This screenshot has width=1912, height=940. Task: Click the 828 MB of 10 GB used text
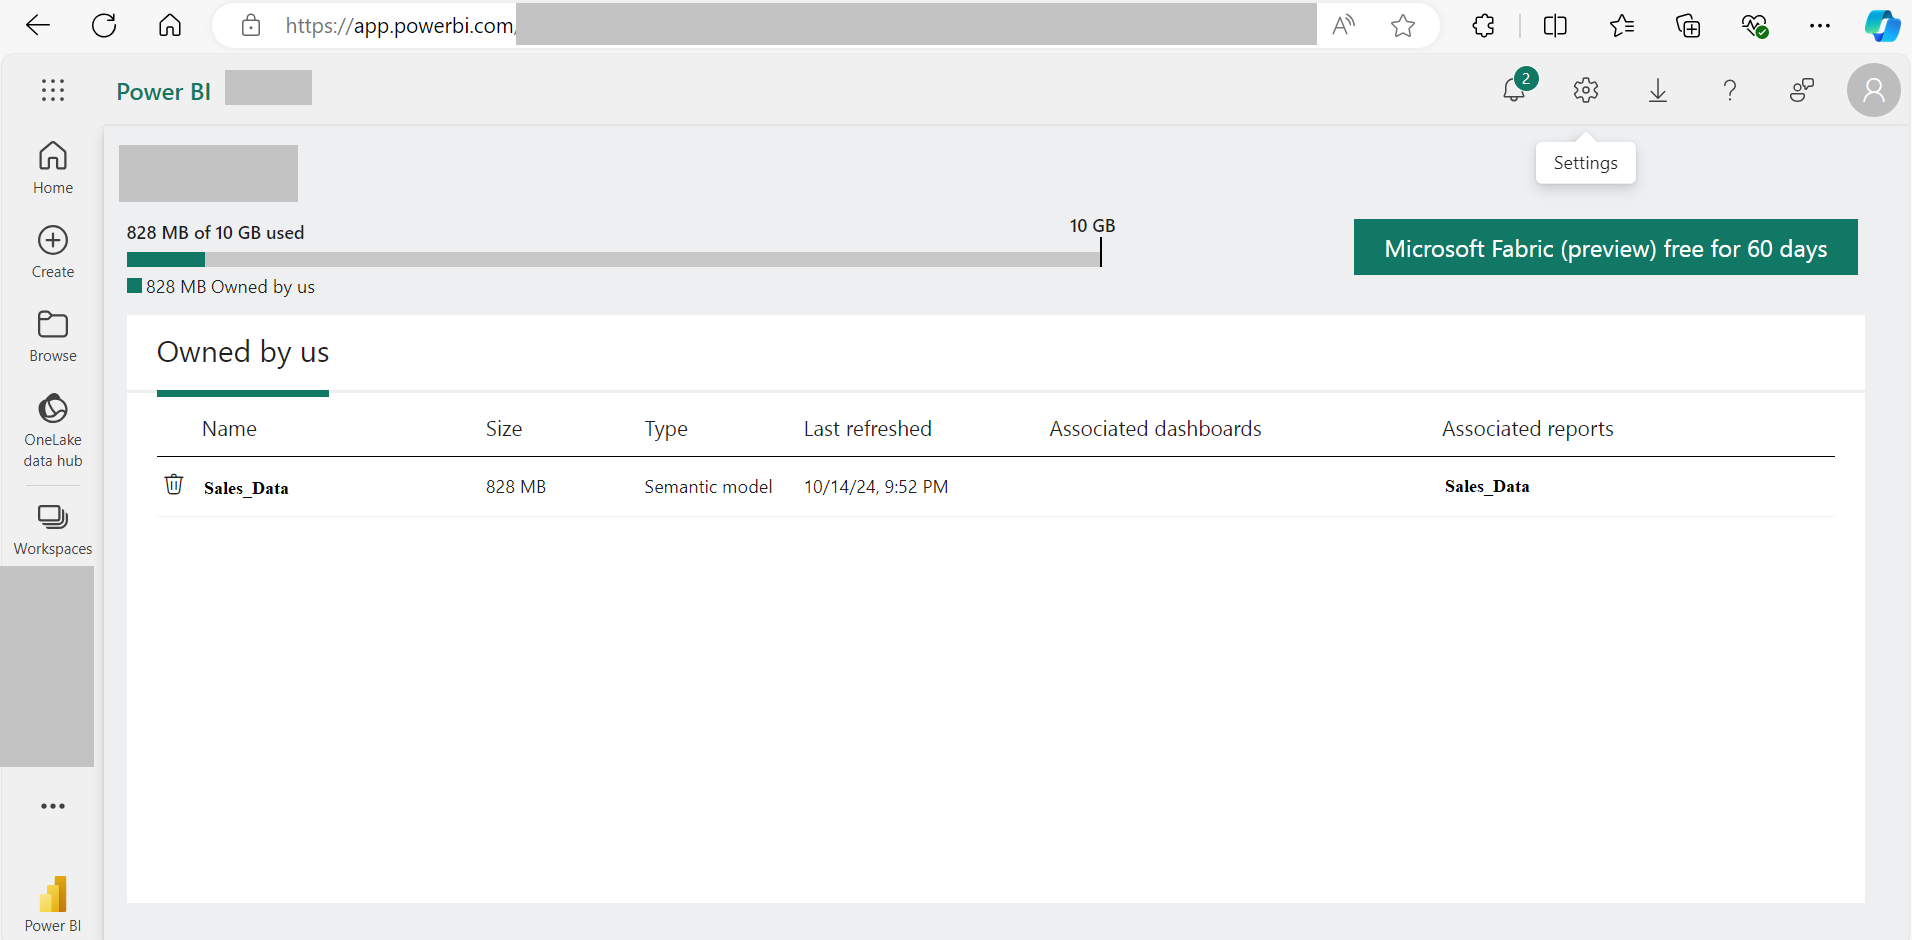click(x=215, y=233)
